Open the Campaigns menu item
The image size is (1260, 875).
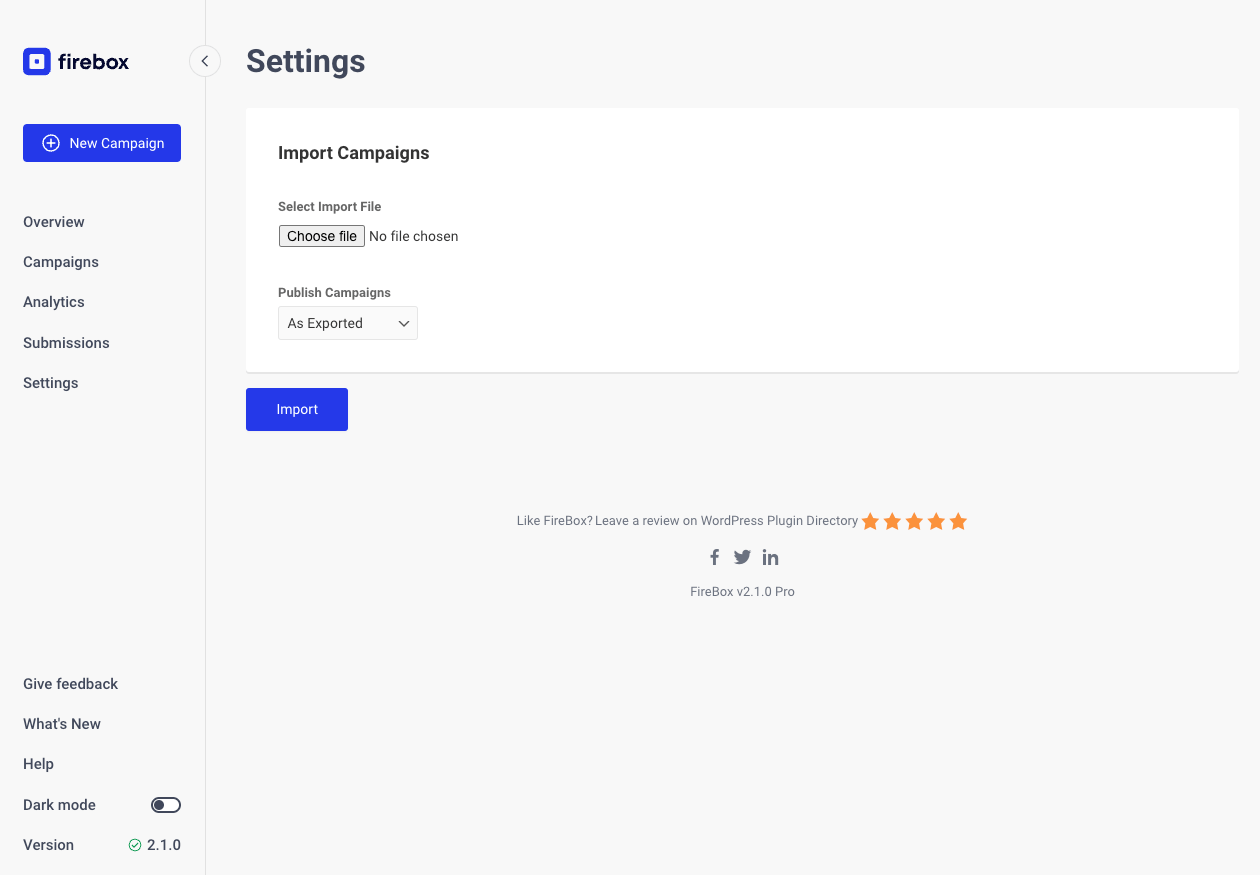pyautogui.click(x=61, y=262)
